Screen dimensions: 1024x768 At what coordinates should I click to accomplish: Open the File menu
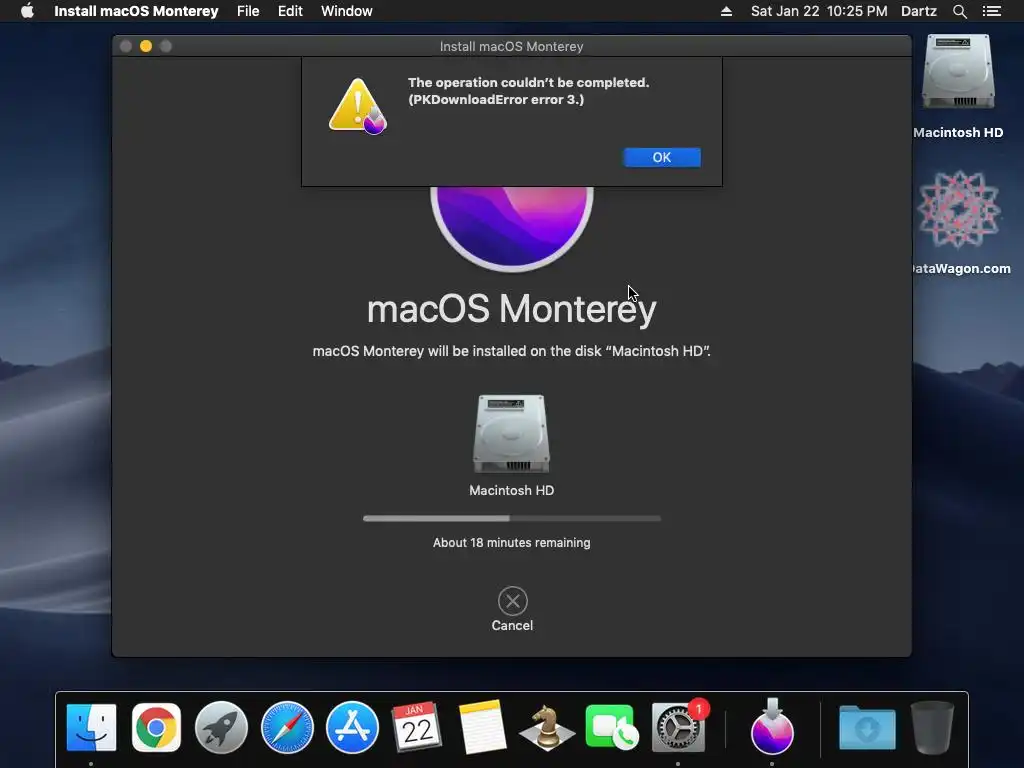[248, 11]
